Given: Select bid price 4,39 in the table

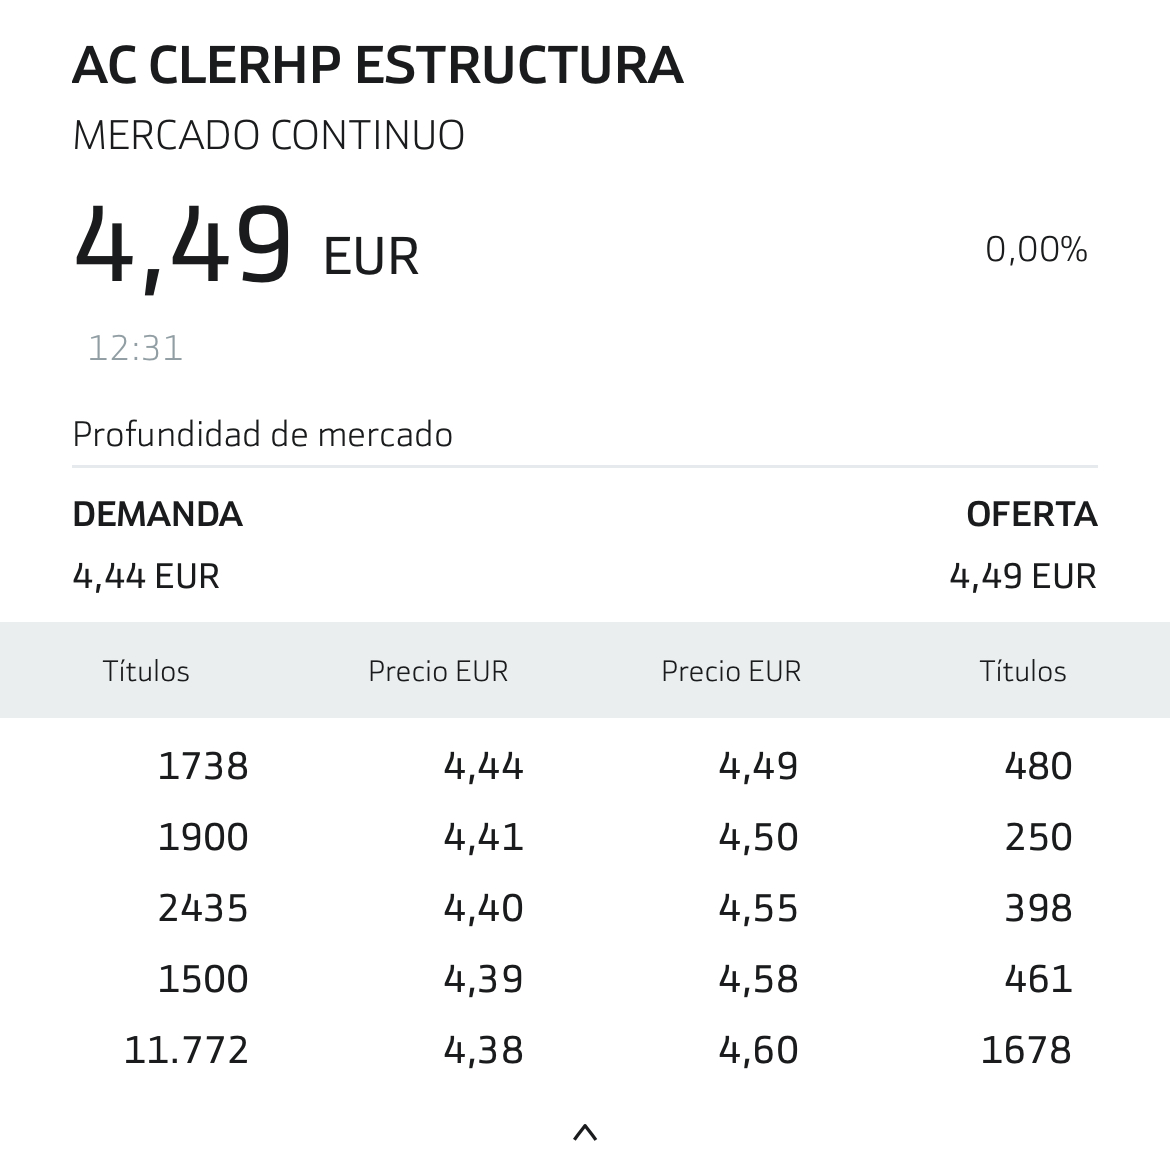Looking at the screenshot, I should point(484,979).
